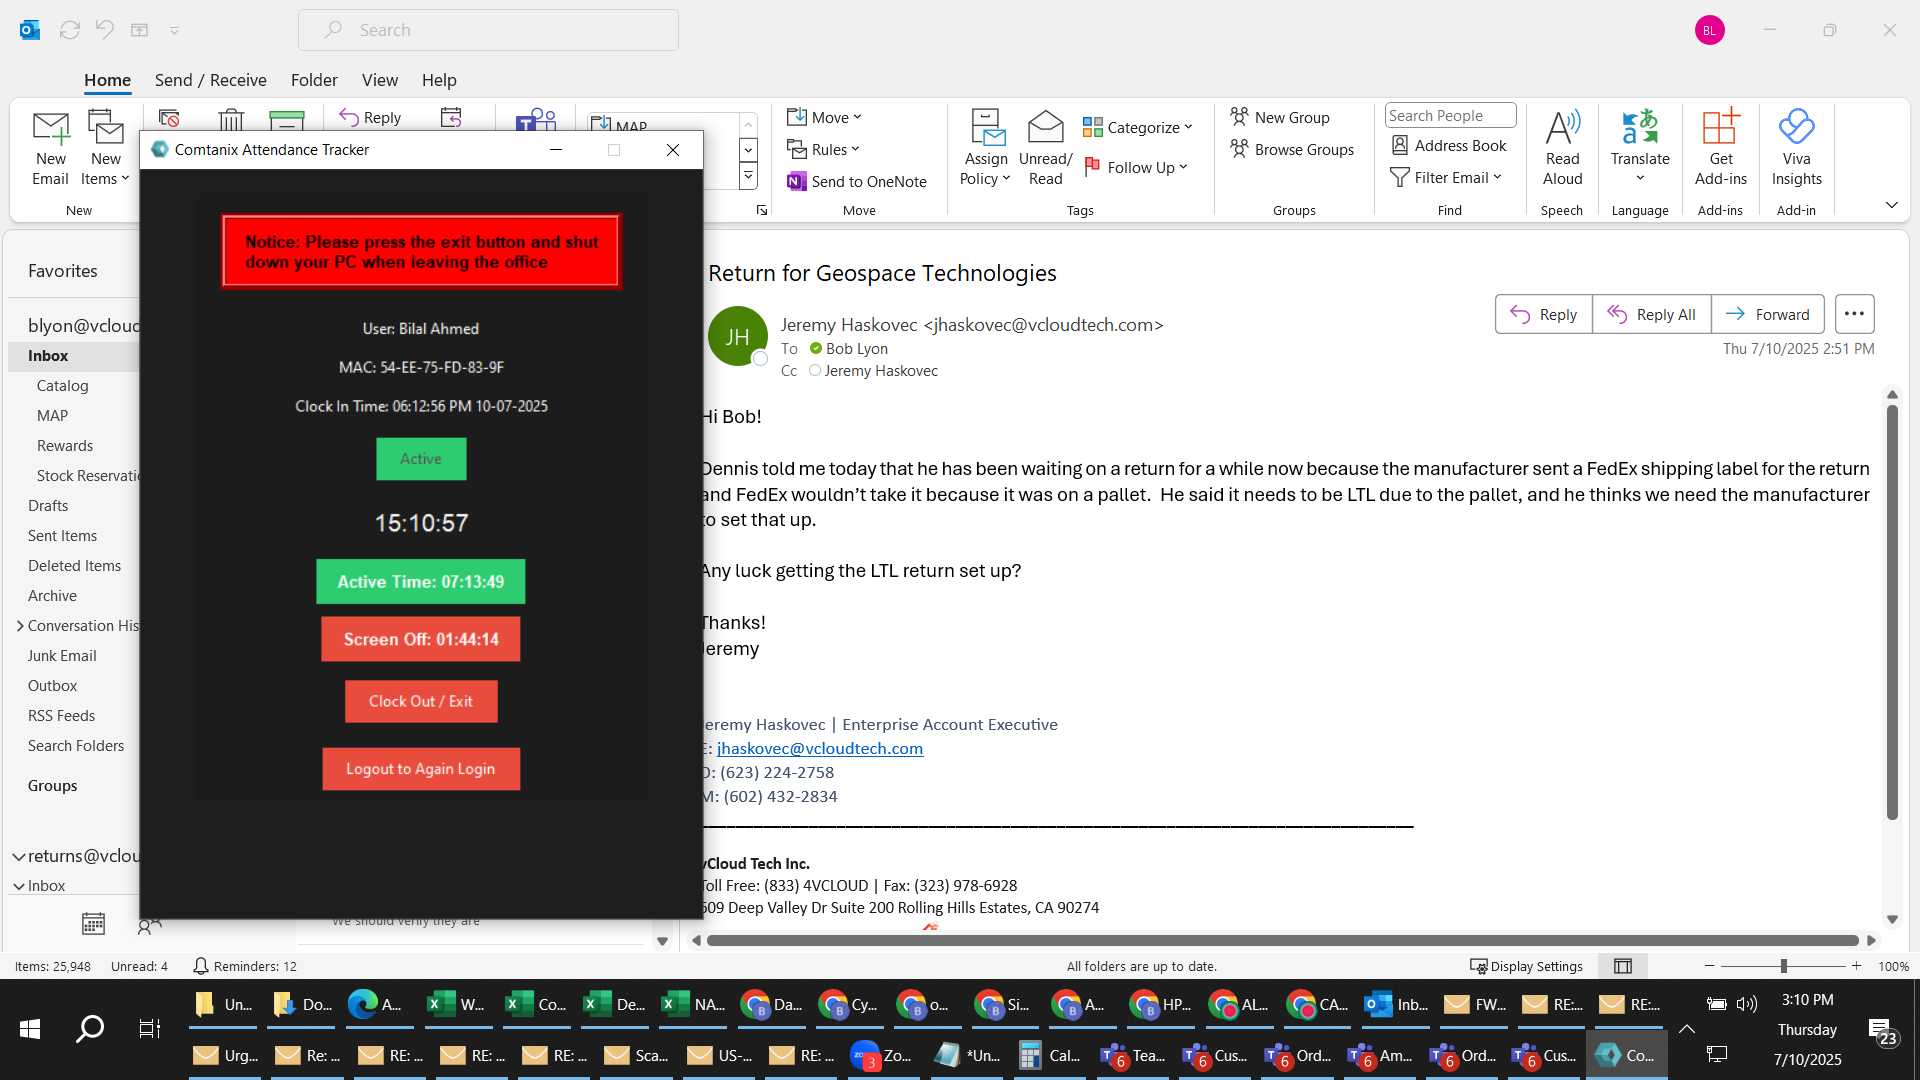Image resolution: width=1920 pixels, height=1080 pixels.
Task: Click the Send/Receive all folders icon in title bar
Action: pyautogui.click(x=70, y=30)
